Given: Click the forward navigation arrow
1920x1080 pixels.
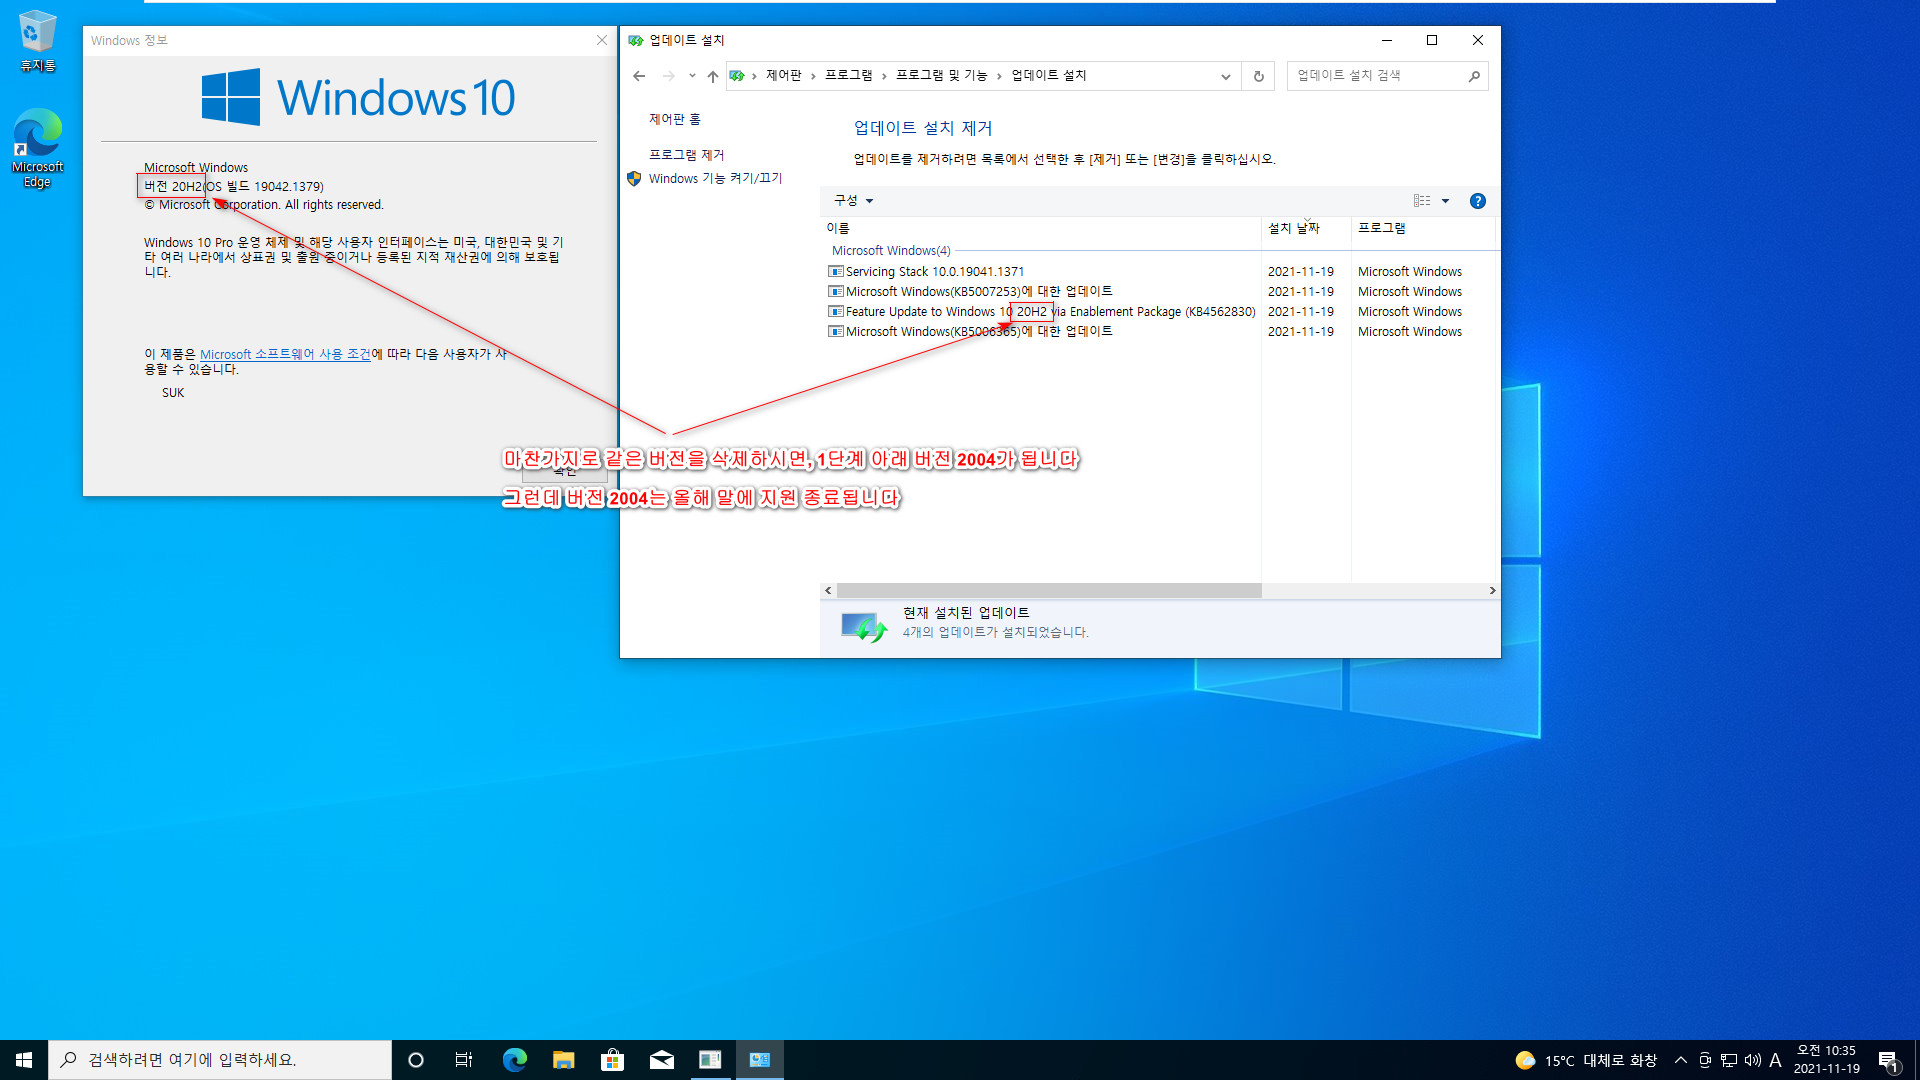Looking at the screenshot, I should click(x=668, y=76).
